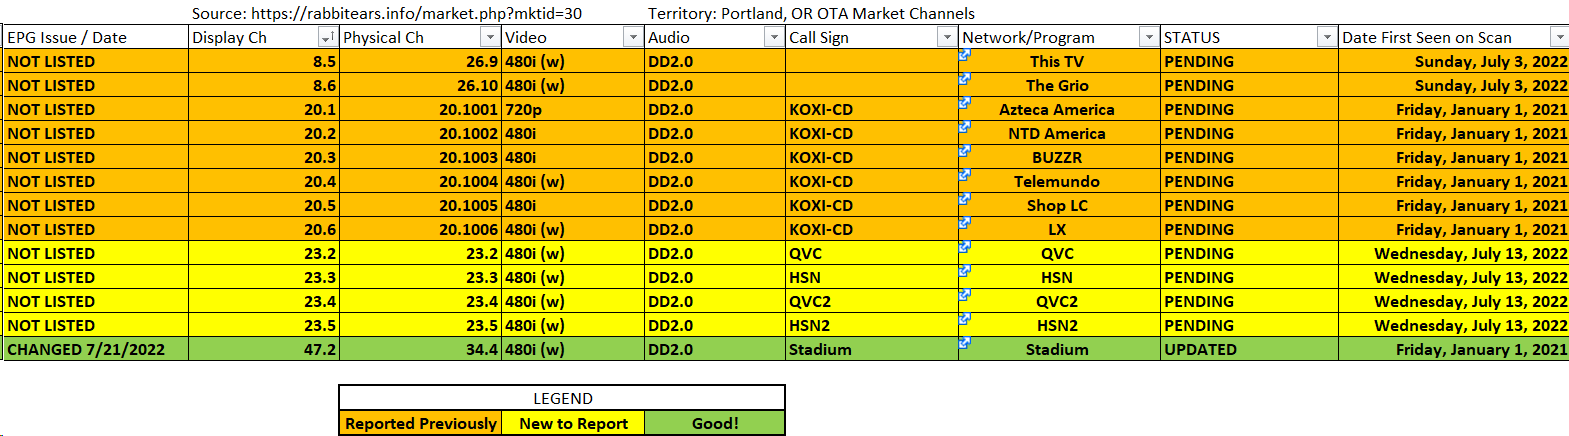Viewport: 1569px width, 436px height.
Task: Select the UPDATED status cell
Action: (x=1249, y=349)
